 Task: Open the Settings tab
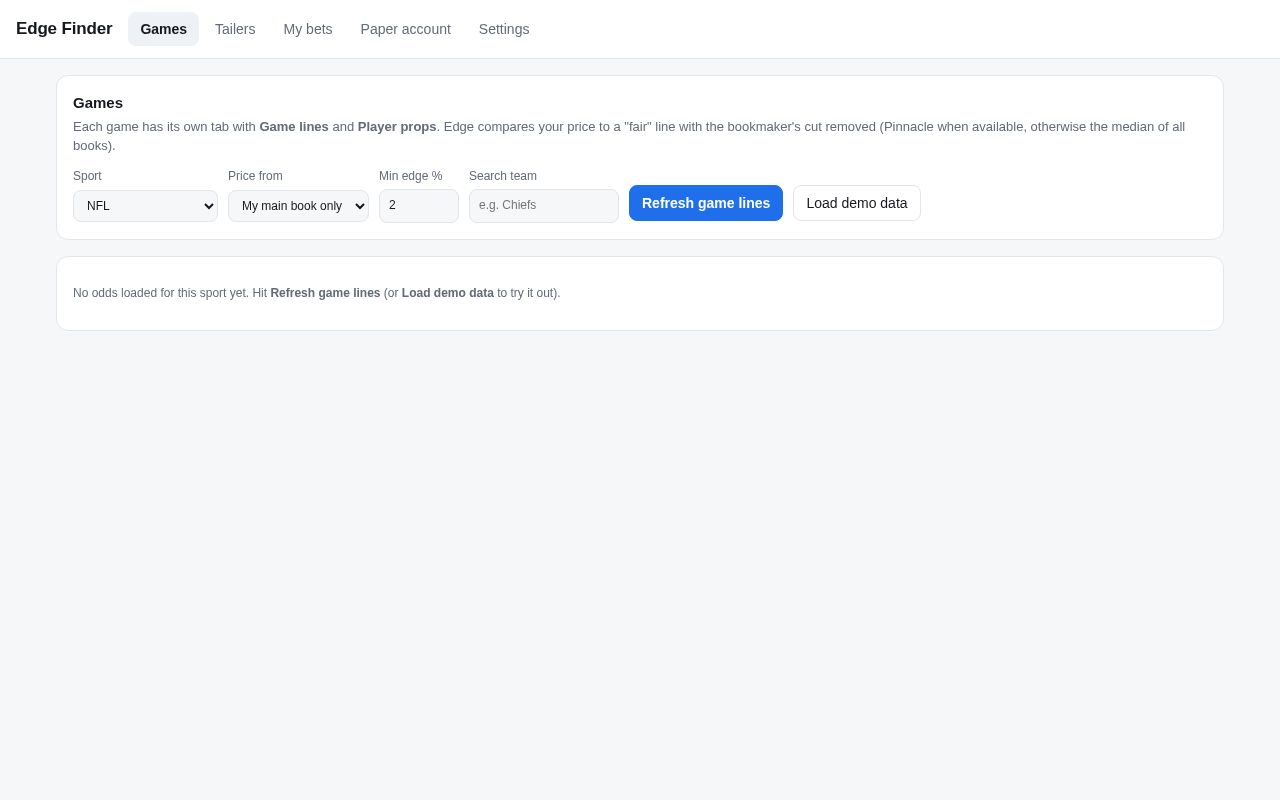(x=504, y=29)
